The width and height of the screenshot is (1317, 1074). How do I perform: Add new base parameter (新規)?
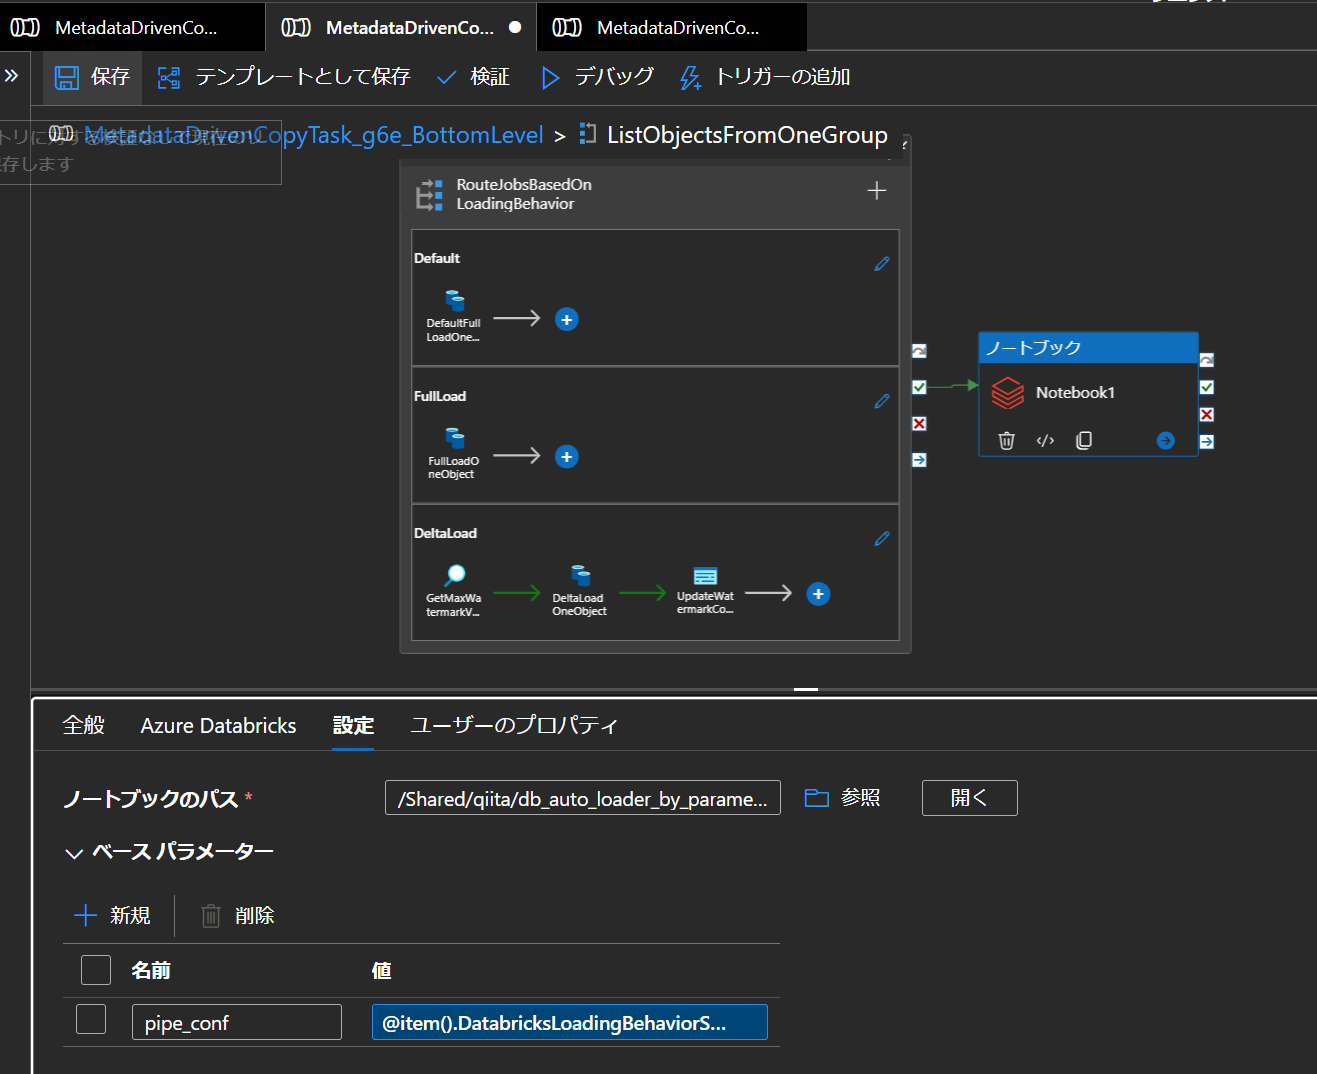(113, 915)
